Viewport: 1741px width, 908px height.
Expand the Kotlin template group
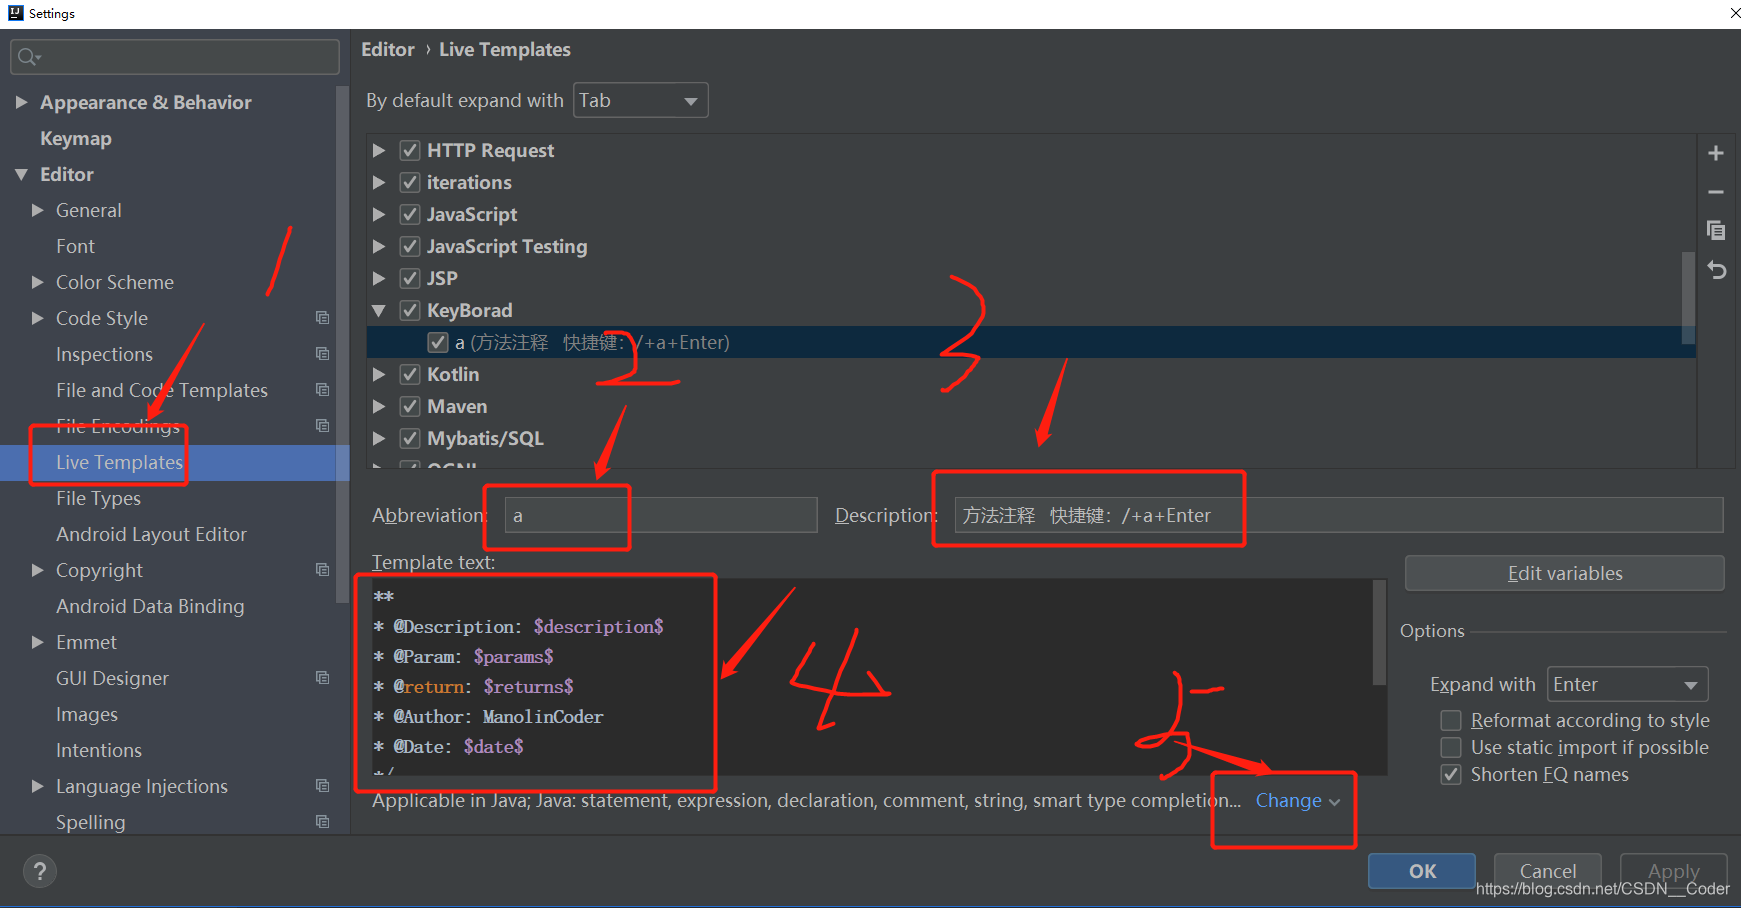379,374
